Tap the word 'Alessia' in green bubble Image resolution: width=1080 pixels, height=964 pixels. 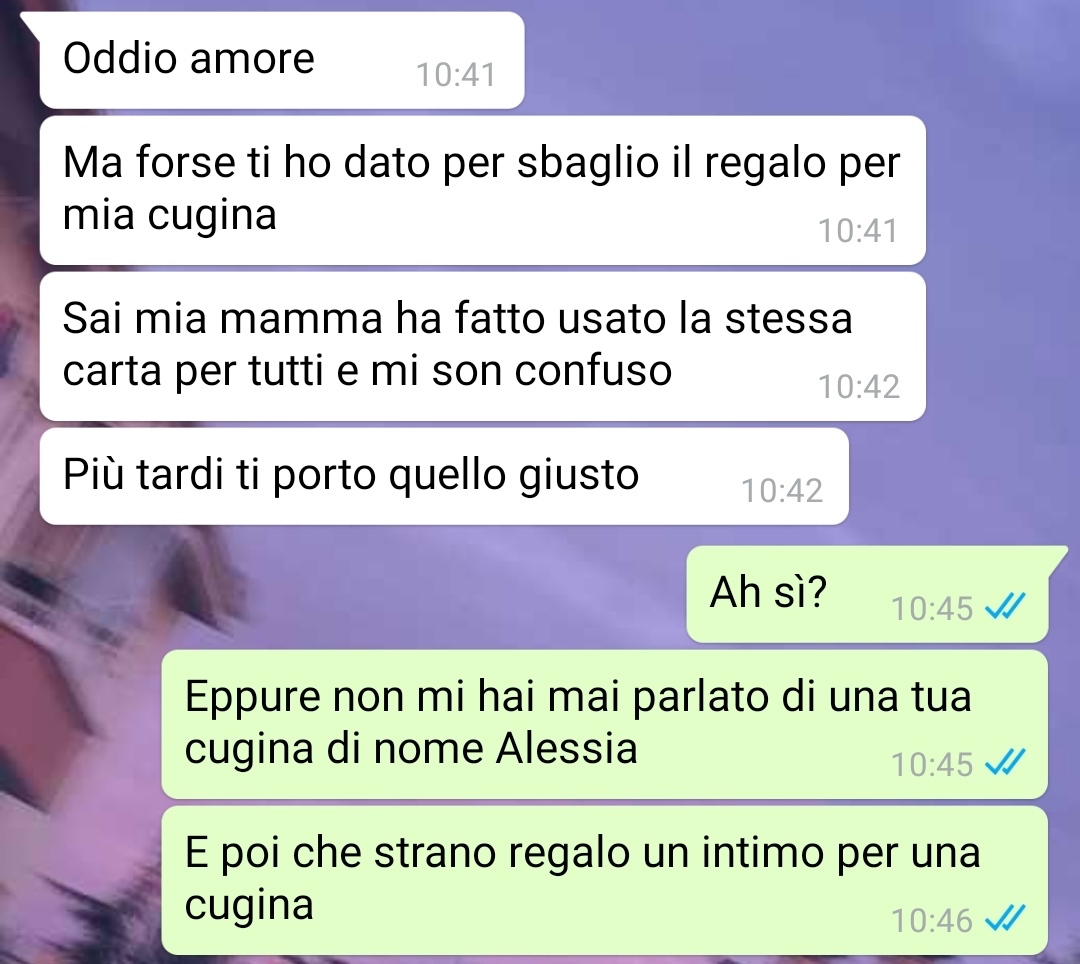pos(566,748)
